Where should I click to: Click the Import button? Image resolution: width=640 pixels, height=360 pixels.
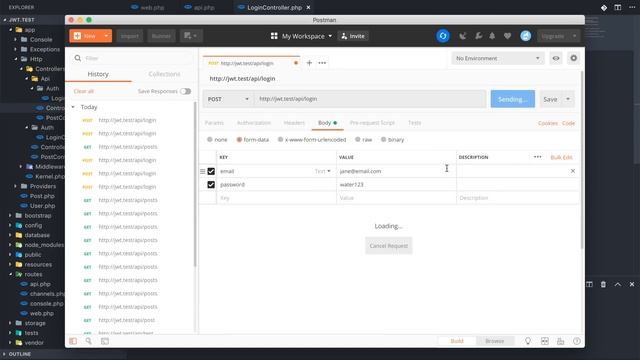(130, 36)
